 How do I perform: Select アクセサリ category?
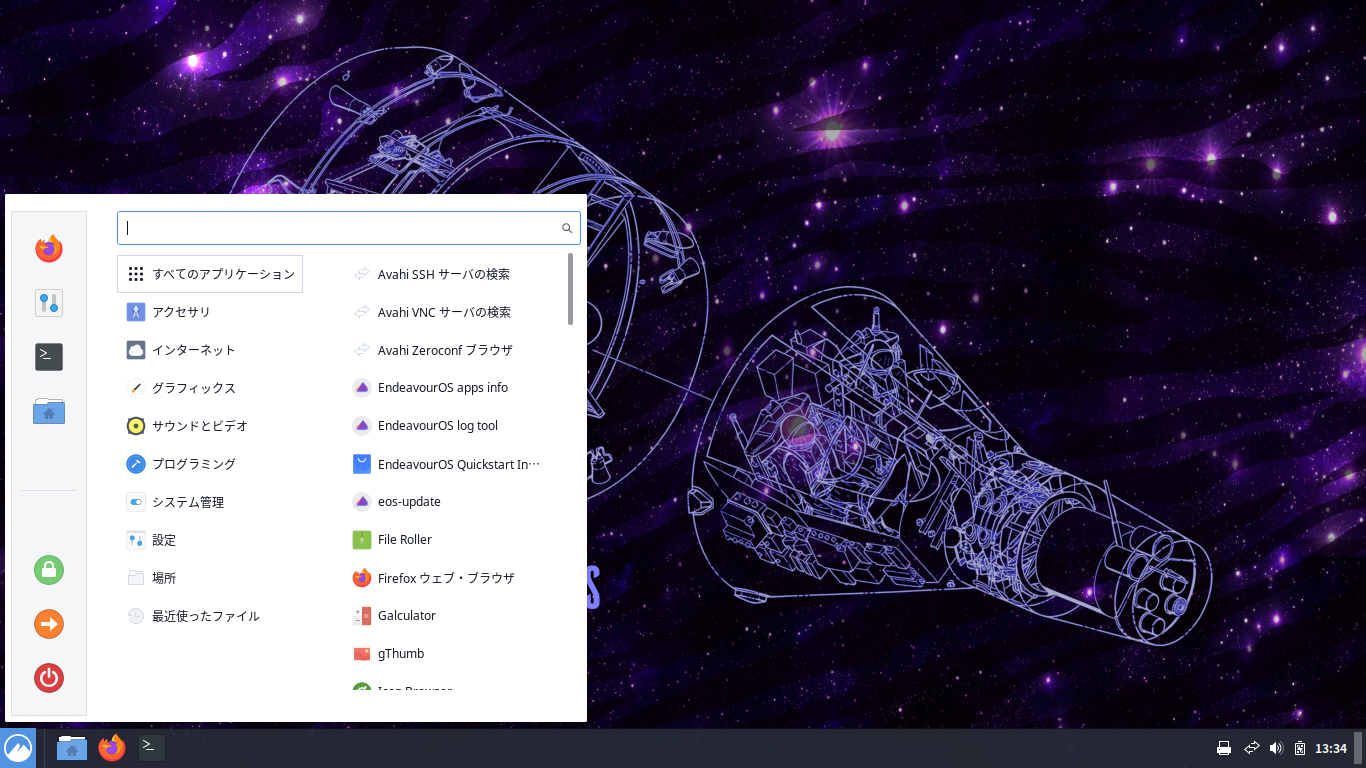tap(210, 312)
